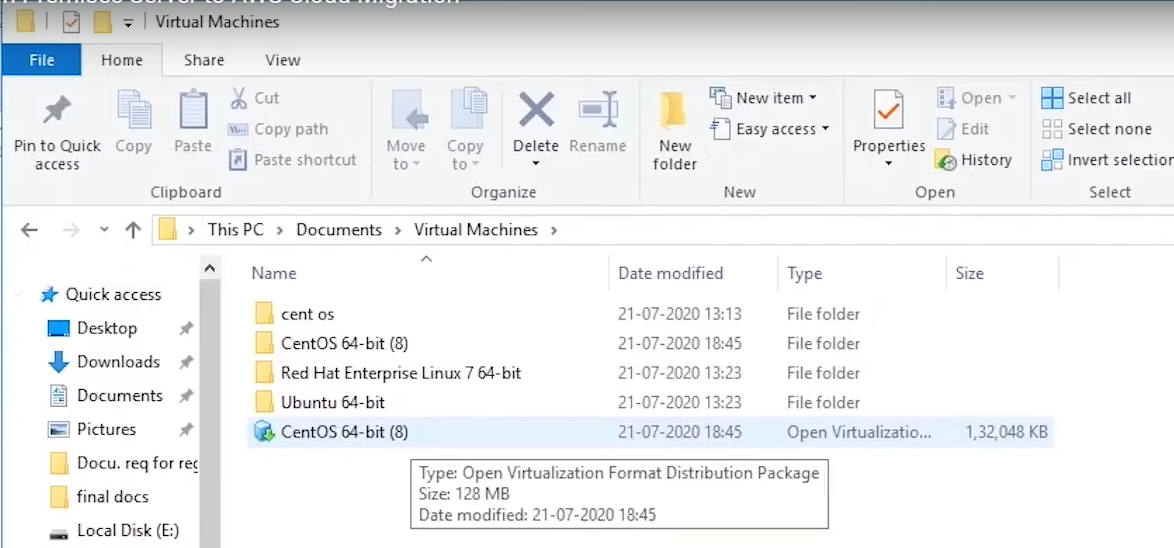This screenshot has width=1174, height=548.
Task: Expand the Properties dropdown arrow
Action: (889, 163)
